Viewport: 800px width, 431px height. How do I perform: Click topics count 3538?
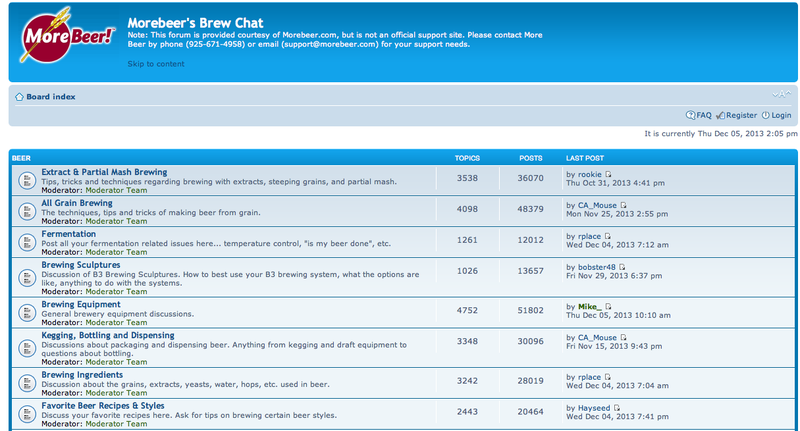[467, 178]
